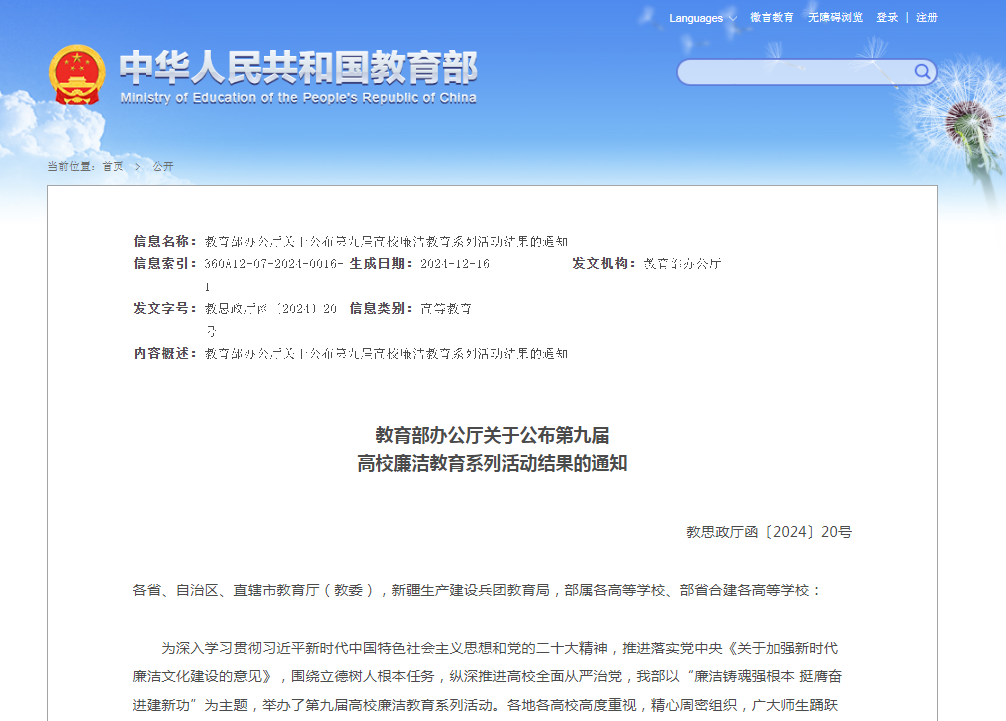Click the article title heading
Screen dimensions: 1006x721
(492, 449)
